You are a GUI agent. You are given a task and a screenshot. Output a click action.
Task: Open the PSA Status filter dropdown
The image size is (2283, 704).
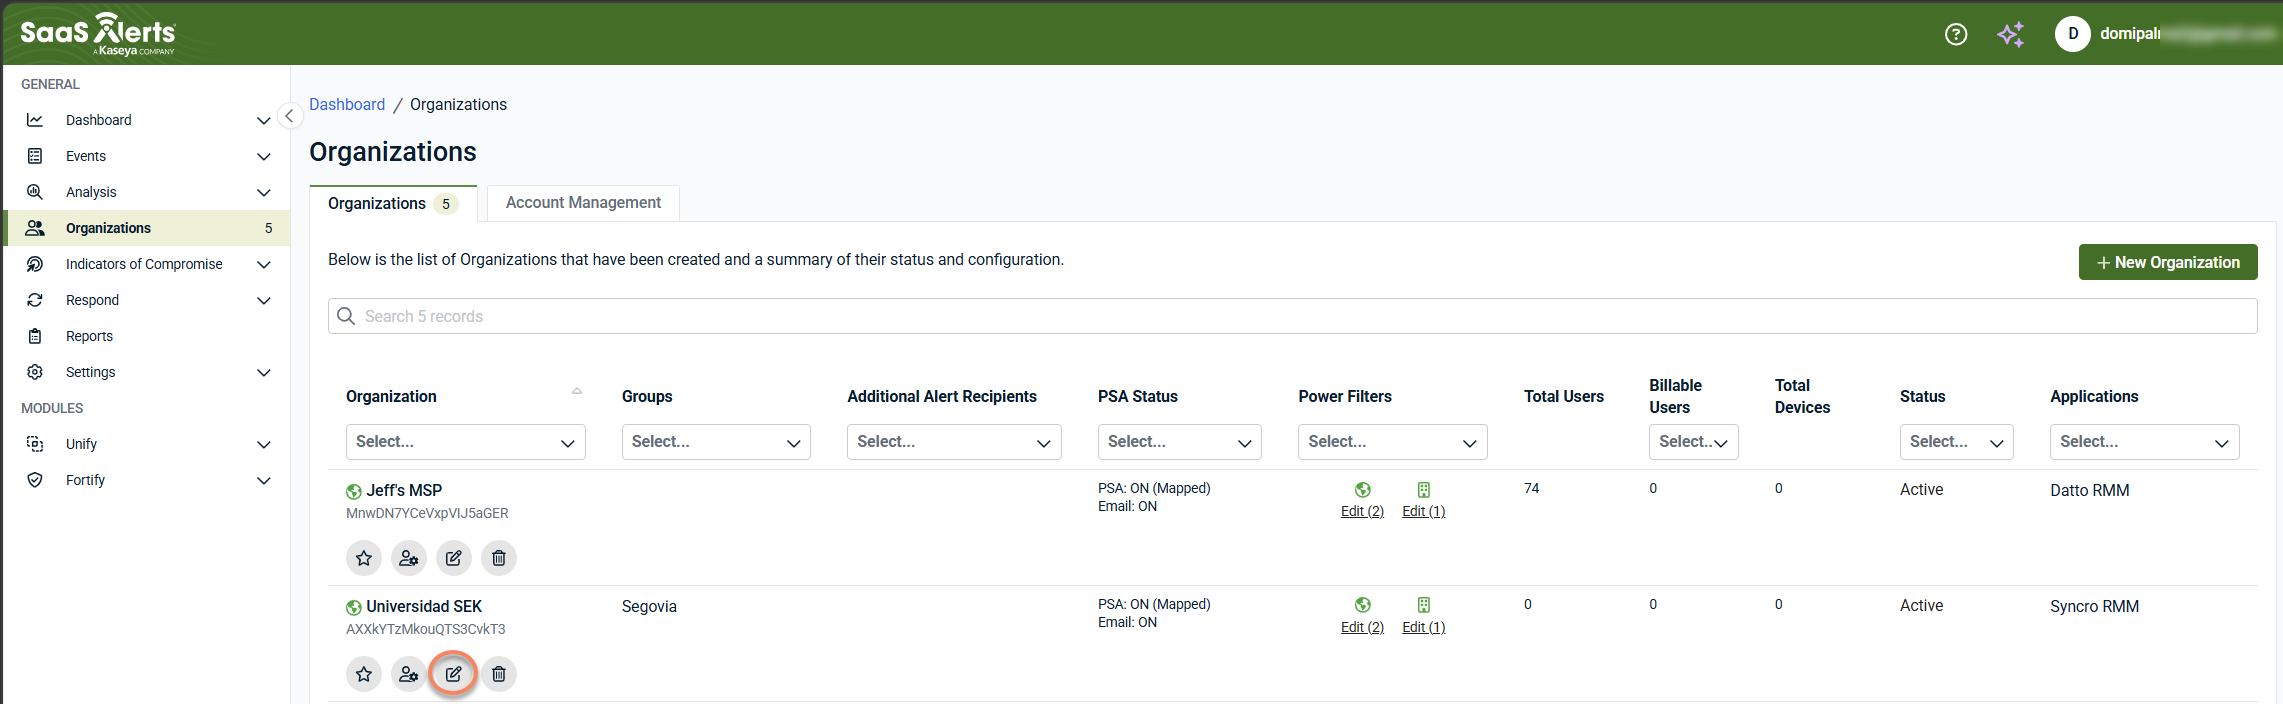tap(1180, 442)
